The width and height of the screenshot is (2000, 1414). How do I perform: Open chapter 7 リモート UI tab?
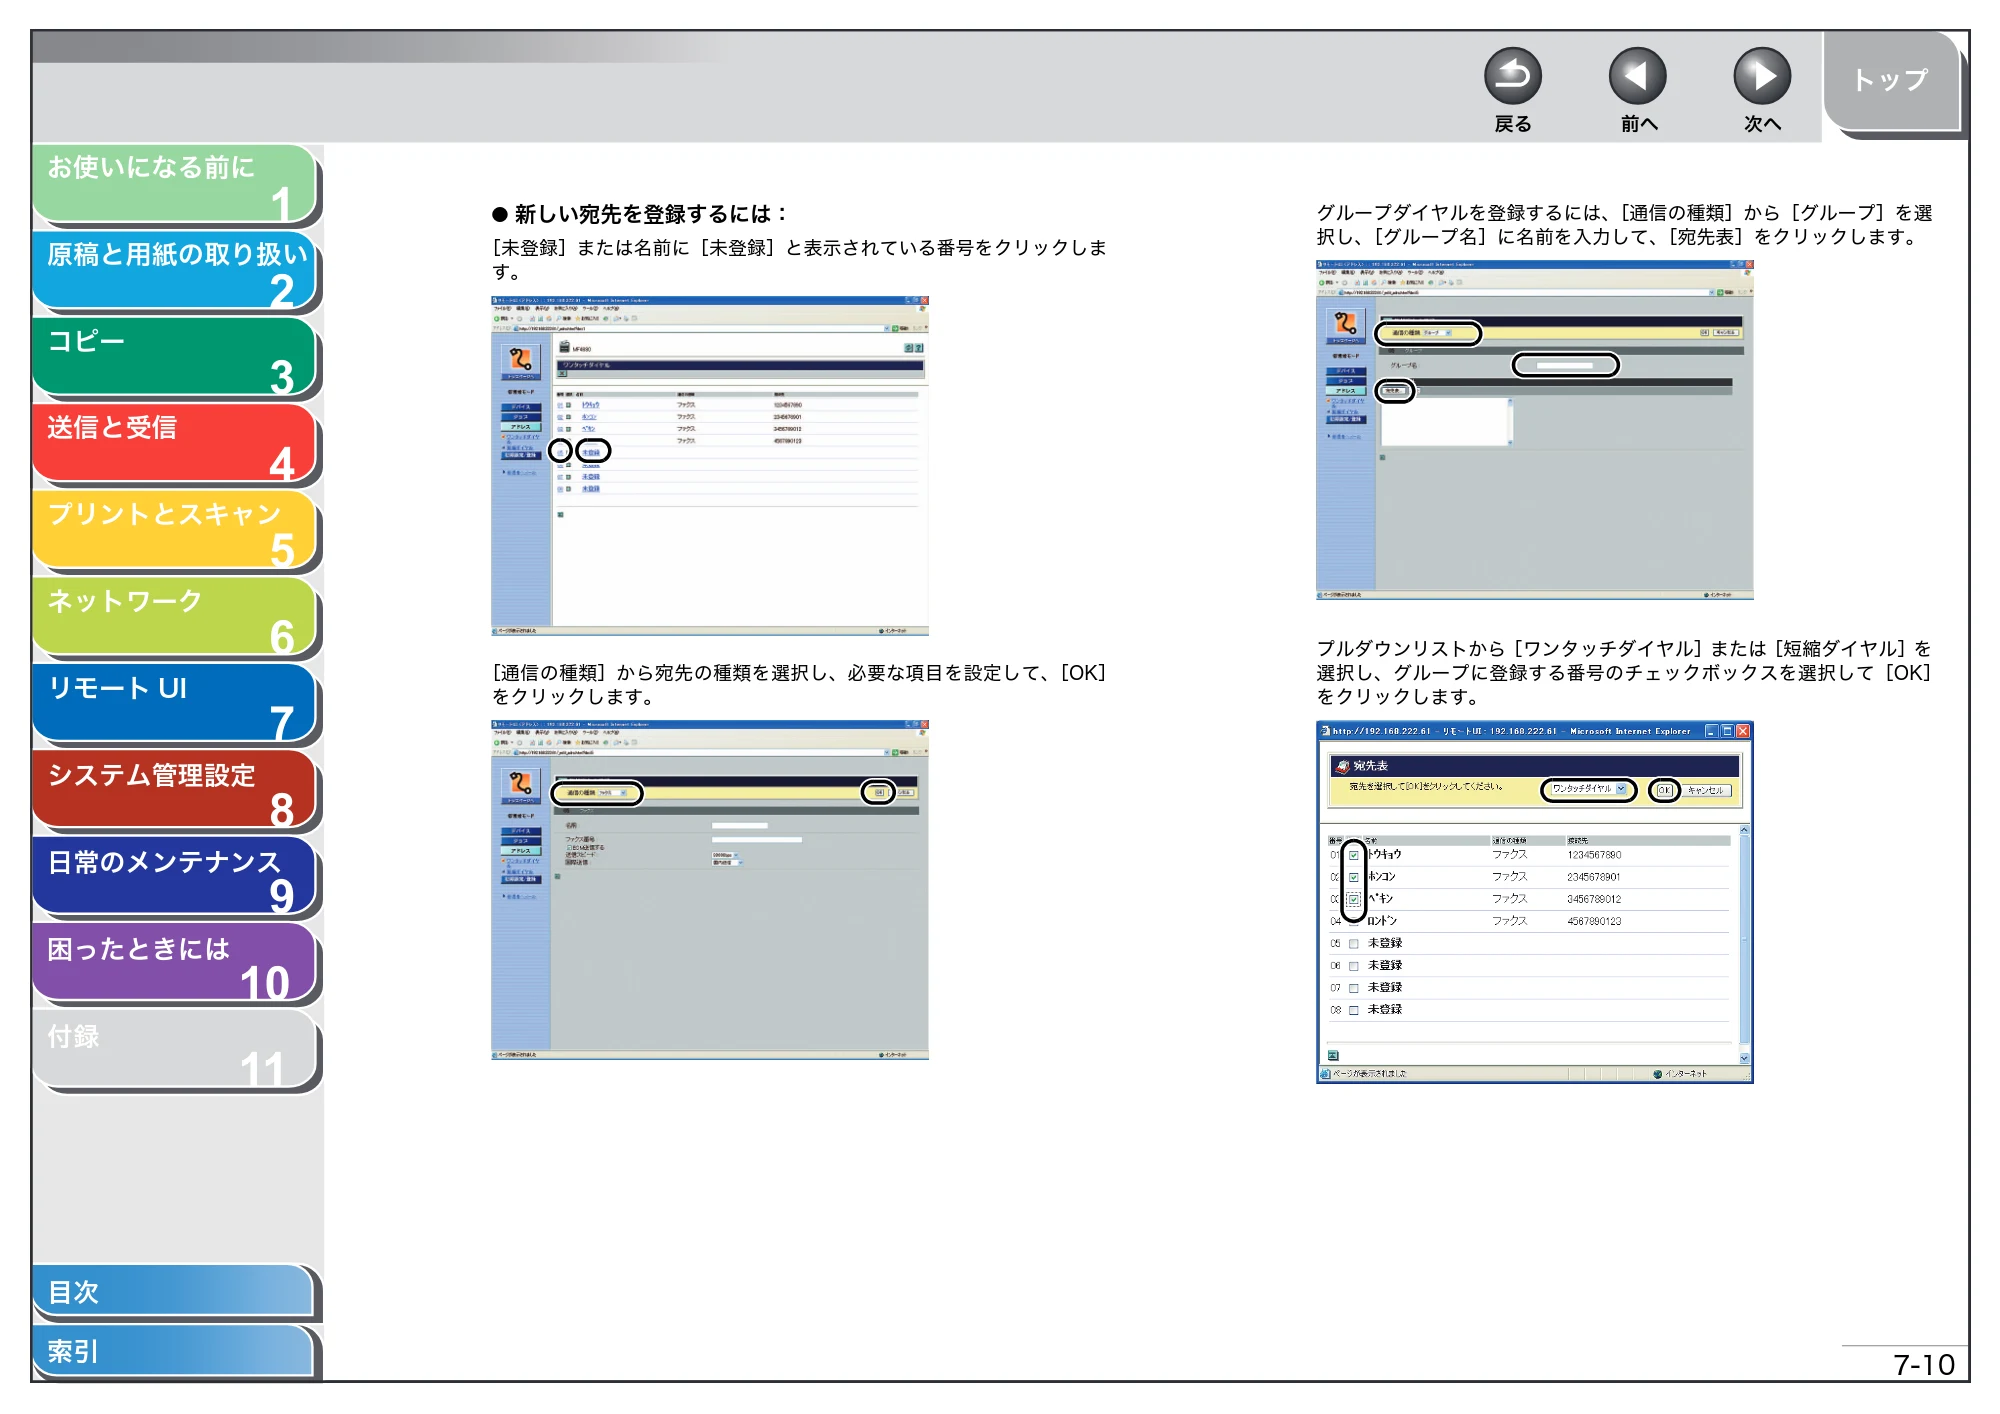click(174, 705)
